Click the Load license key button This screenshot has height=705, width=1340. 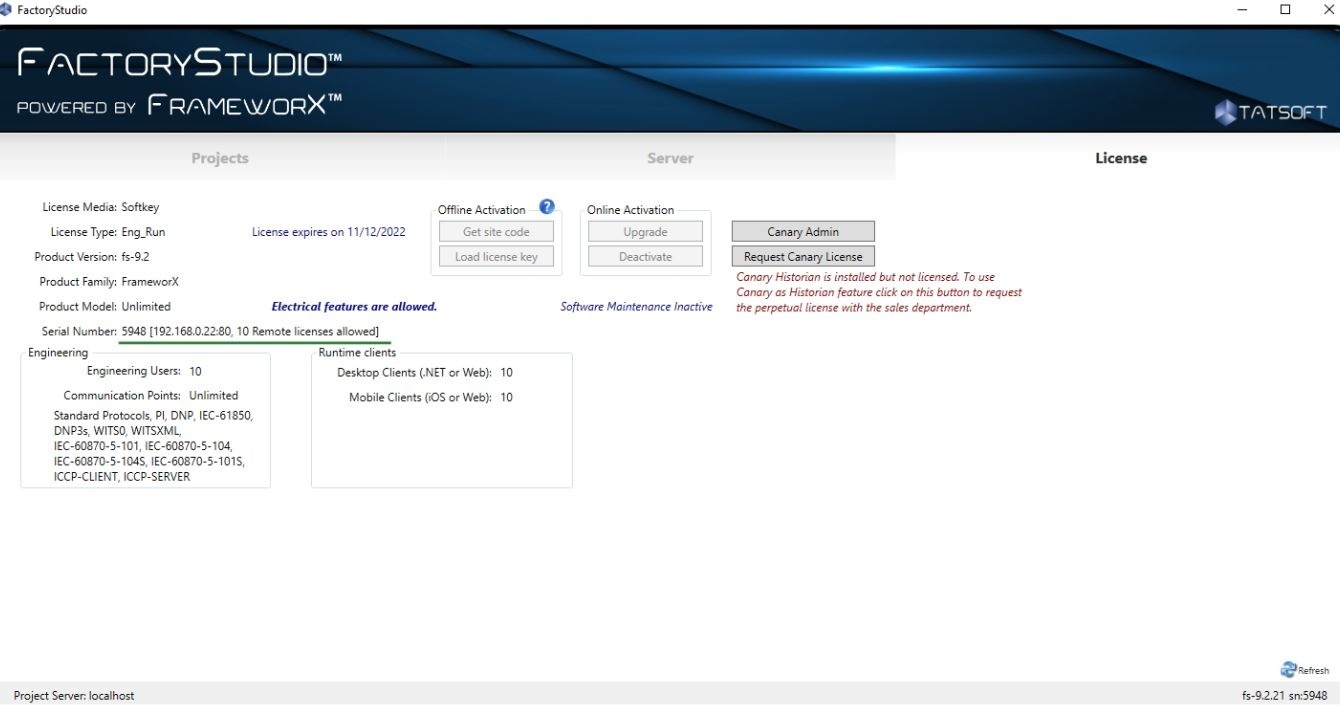[x=496, y=257]
